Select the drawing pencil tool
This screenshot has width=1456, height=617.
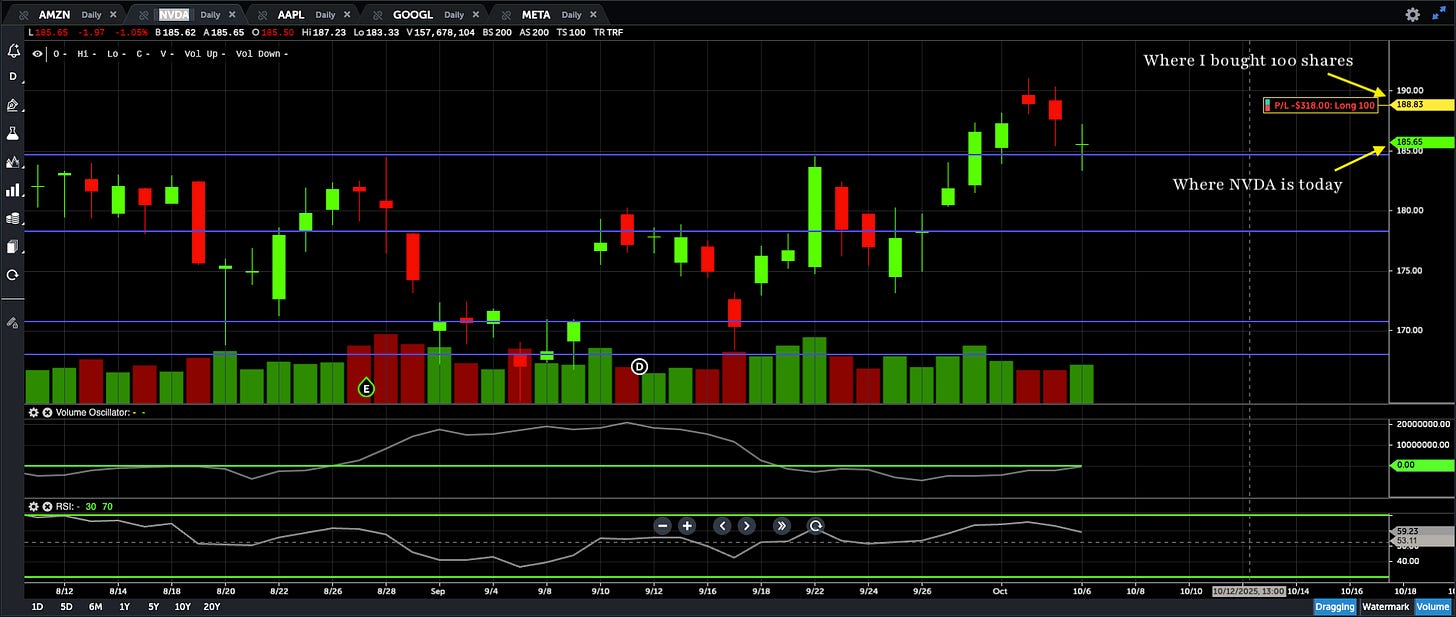(13, 104)
